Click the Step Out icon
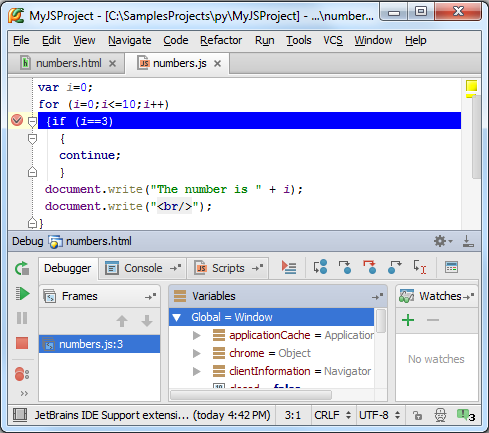Image resolution: width=489 pixels, height=433 pixels. [395, 267]
